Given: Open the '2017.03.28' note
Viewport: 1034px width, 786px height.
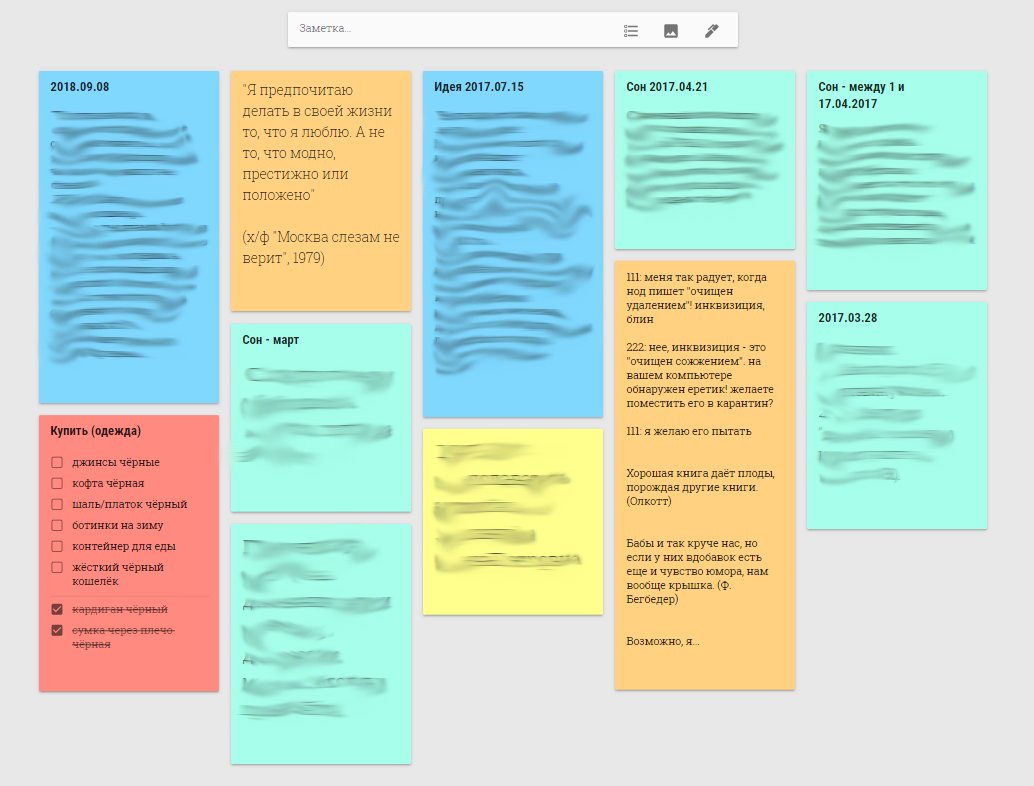Looking at the screenshot, I should 896,415.
